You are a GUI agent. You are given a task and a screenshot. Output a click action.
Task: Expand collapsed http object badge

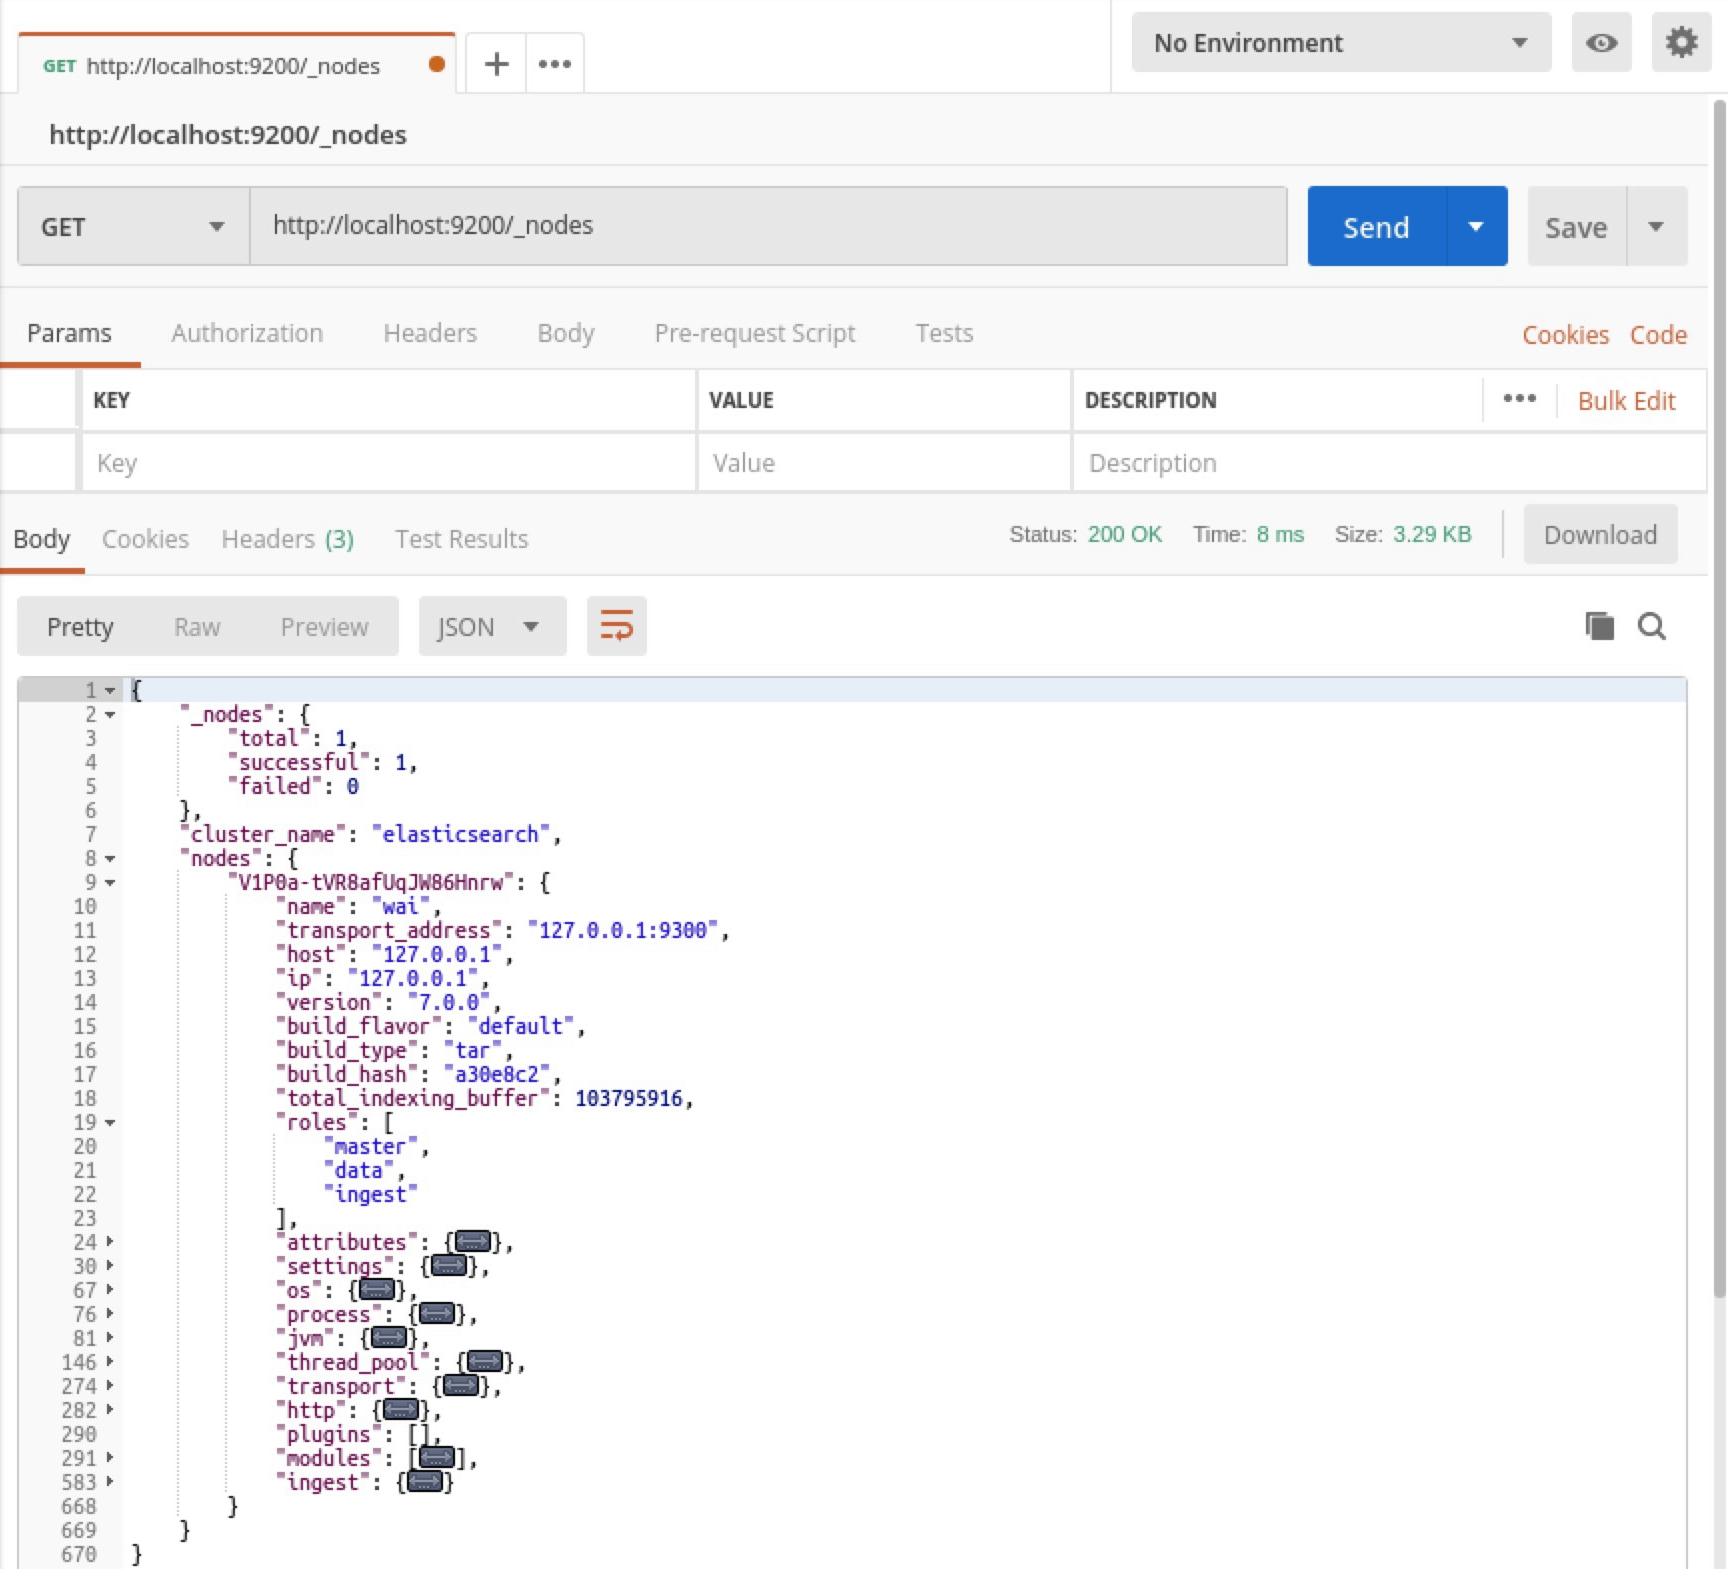(401, 1410)
